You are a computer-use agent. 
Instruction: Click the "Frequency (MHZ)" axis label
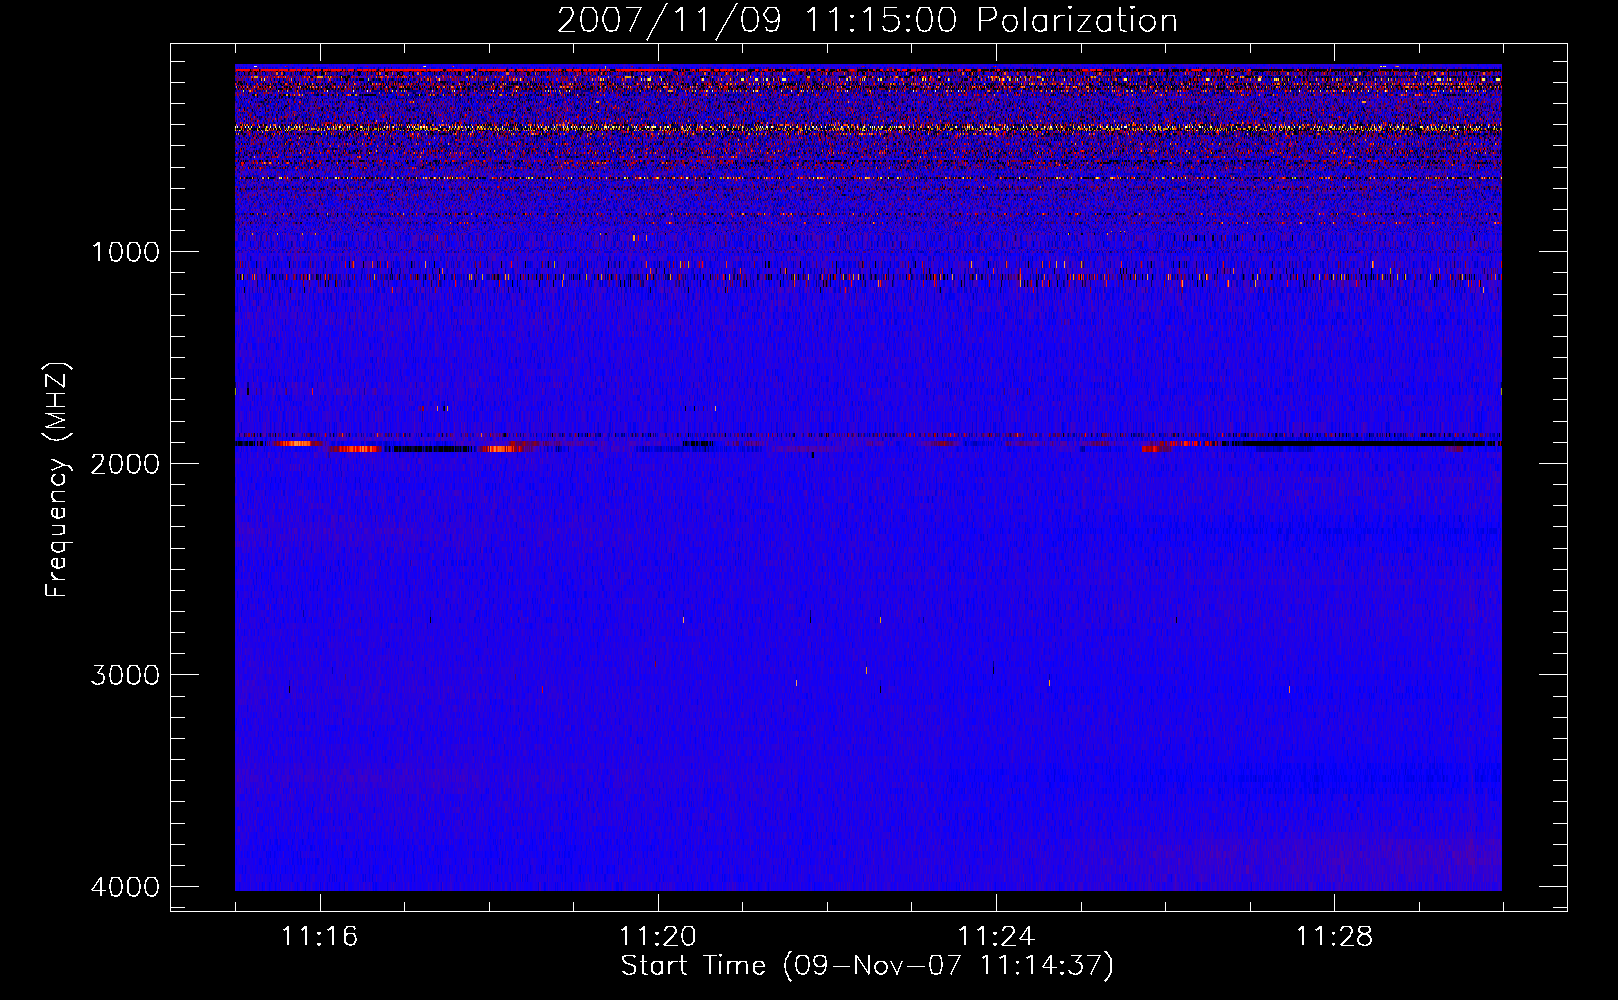57,480
